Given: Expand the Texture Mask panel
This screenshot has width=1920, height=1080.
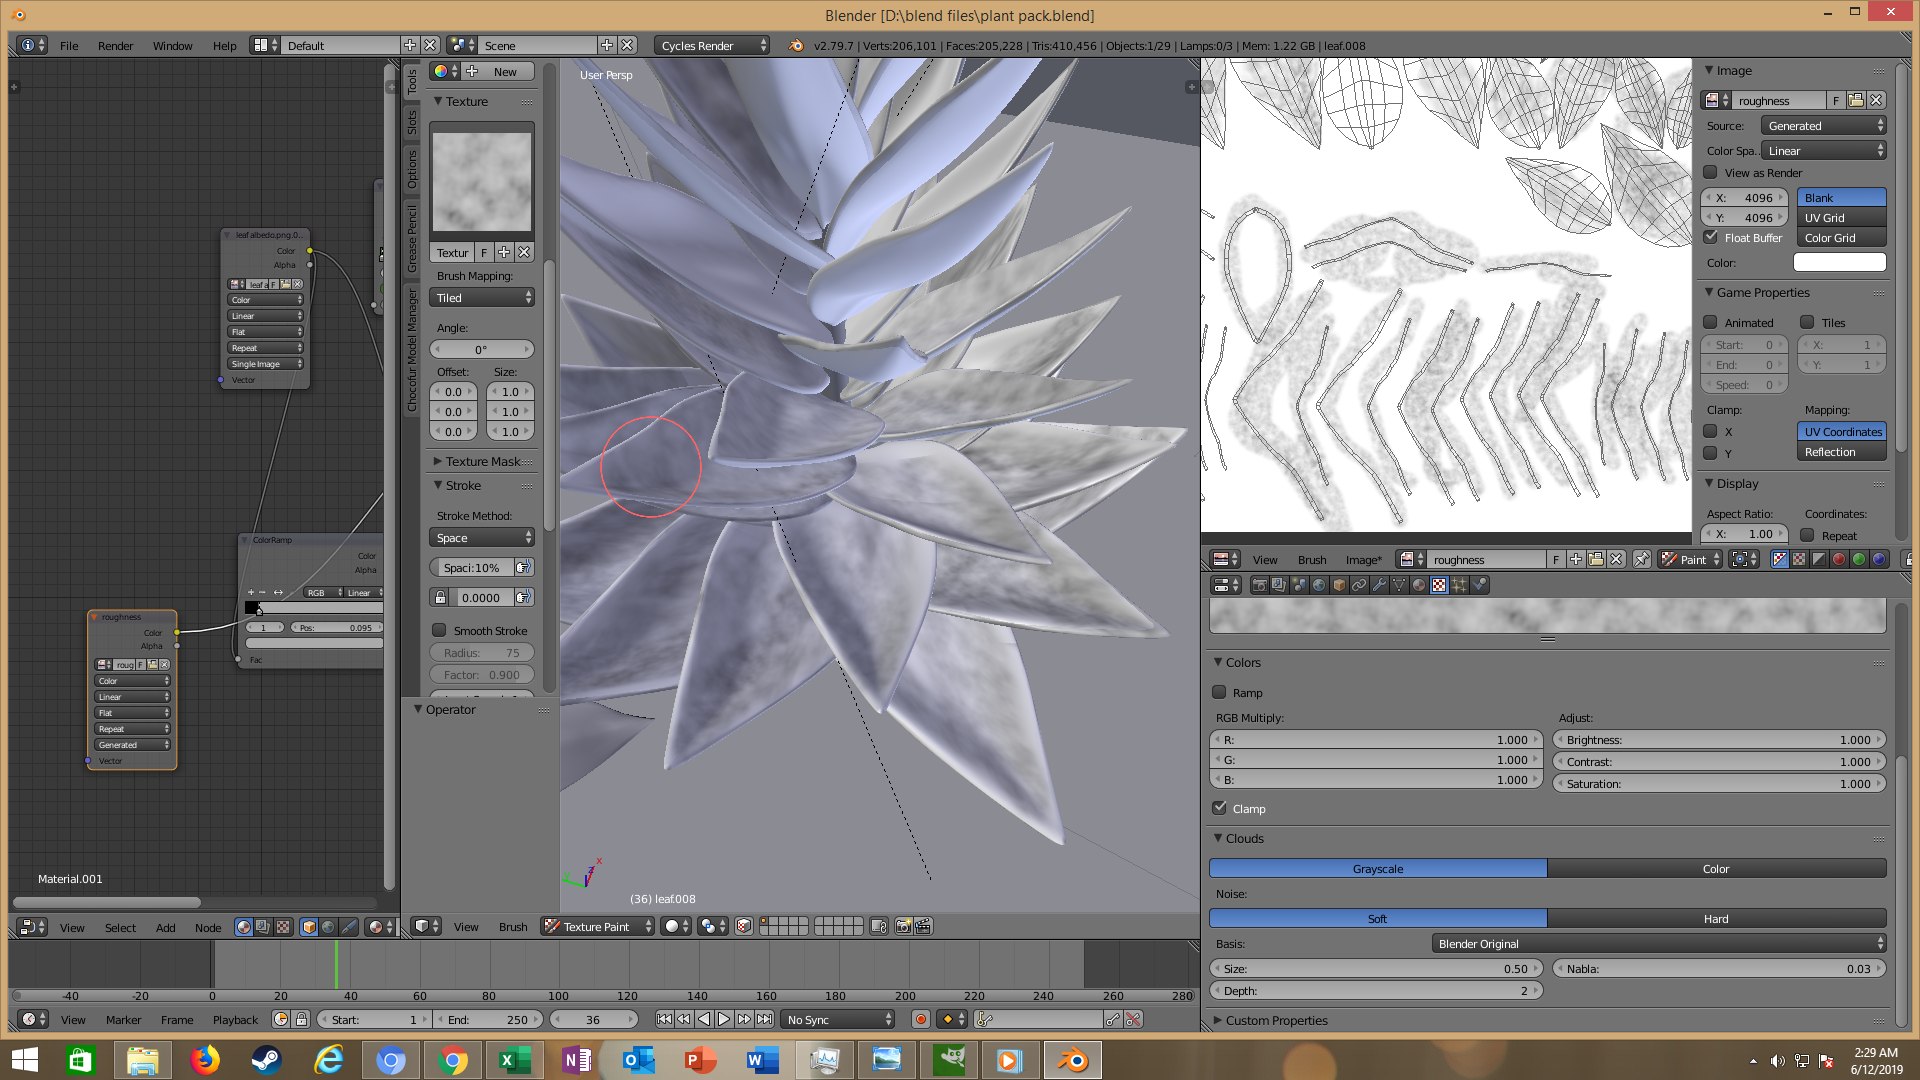Looking at the screenshot, I should (482, 461).
